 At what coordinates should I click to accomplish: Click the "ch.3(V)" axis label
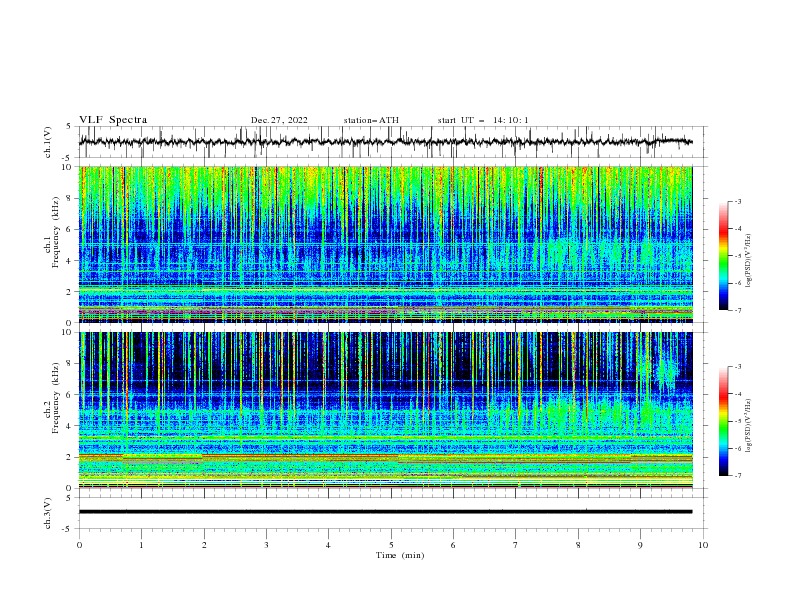(48, 513)
